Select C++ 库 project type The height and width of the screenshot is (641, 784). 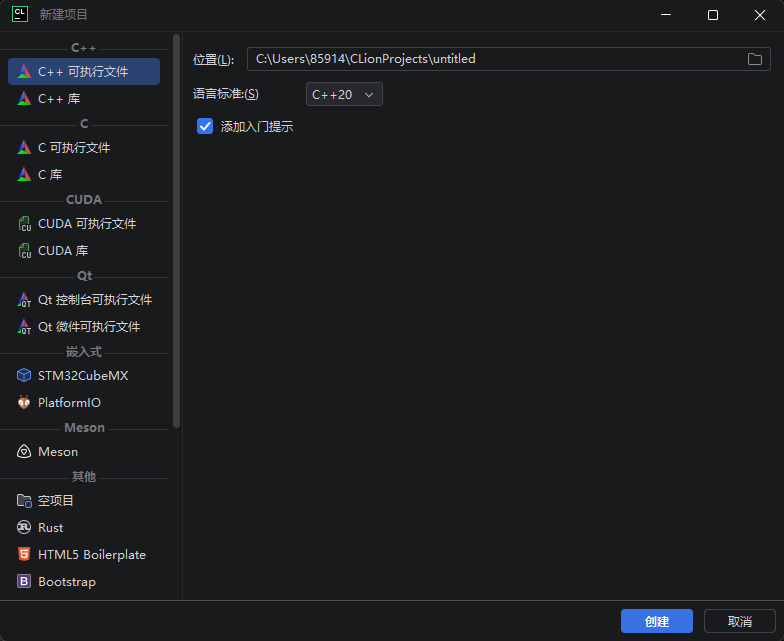point(84,98)
